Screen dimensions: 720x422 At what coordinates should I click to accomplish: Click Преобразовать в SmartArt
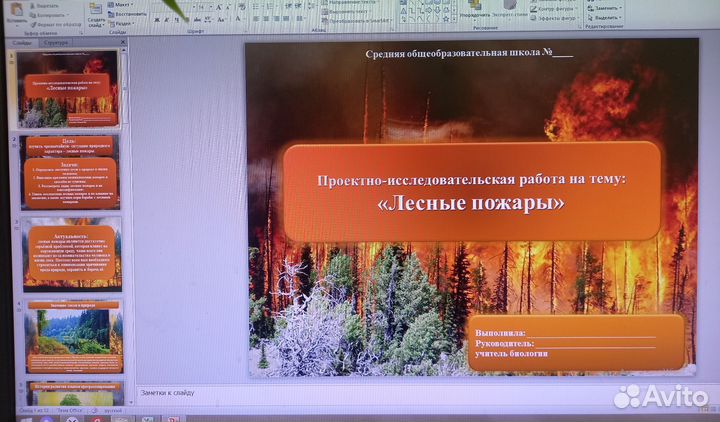(357, 21)
